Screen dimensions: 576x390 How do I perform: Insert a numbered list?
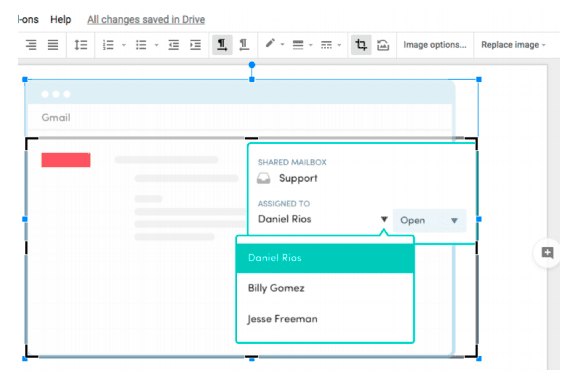[108, 45]
